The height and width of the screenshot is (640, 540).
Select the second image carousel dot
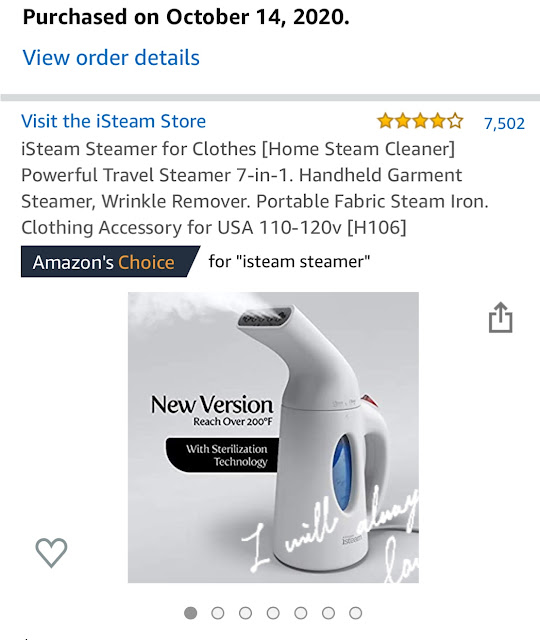click(218, 613)
